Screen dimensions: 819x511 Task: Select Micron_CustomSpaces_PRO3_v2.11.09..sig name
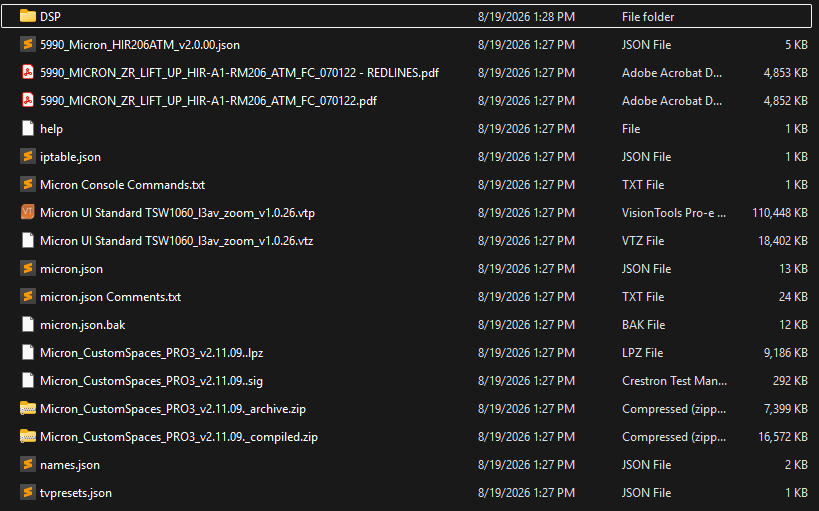click(x=151, y=381)
